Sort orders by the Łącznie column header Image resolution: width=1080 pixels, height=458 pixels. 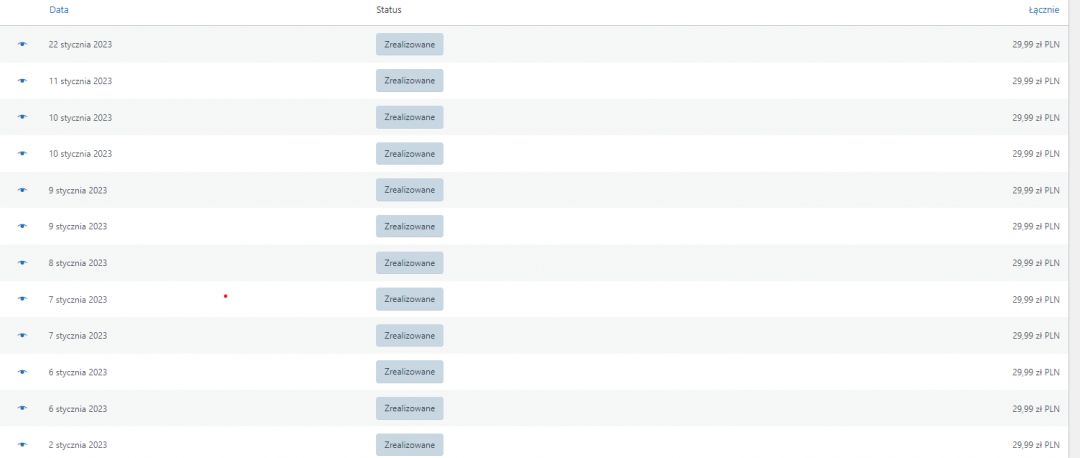[1044, 9]
